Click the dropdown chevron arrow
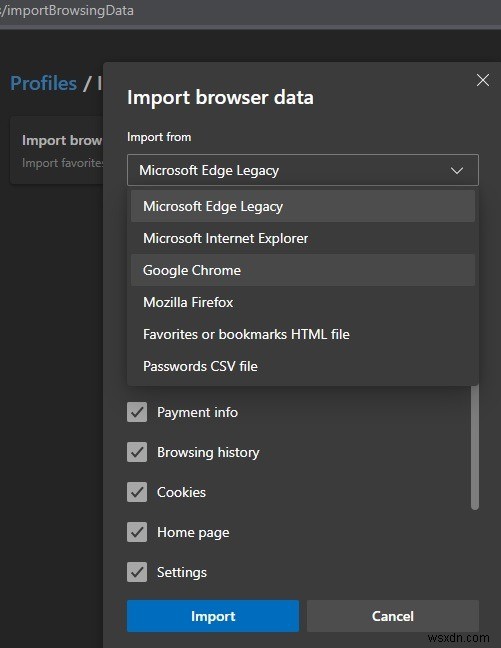The width and height of the screenshot is (501, 648). 457,170
